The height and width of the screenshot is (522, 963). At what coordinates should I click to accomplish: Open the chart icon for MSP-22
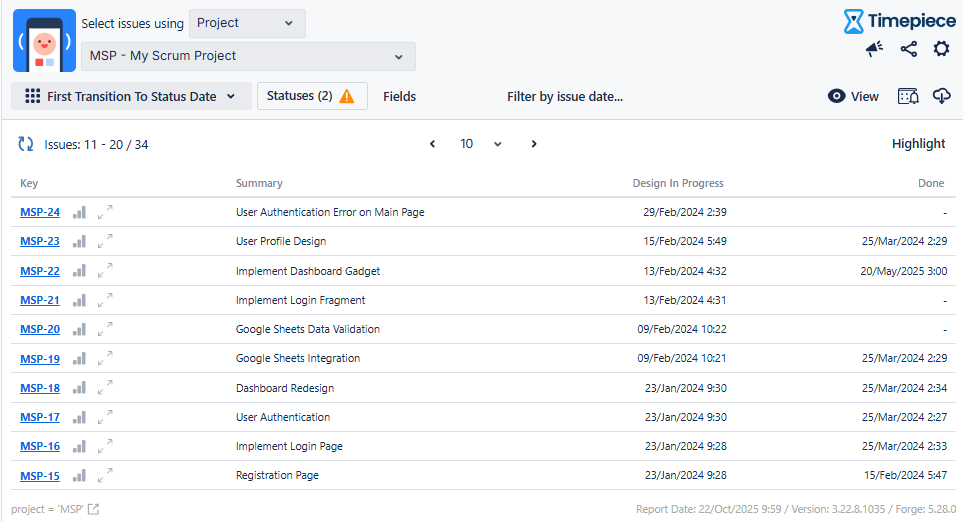(x=79, y=271)
